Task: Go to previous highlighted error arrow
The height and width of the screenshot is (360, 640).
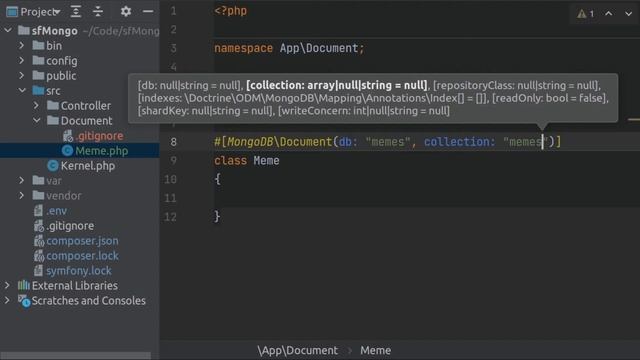Action: pyautogui.click(x=609, y=13)
